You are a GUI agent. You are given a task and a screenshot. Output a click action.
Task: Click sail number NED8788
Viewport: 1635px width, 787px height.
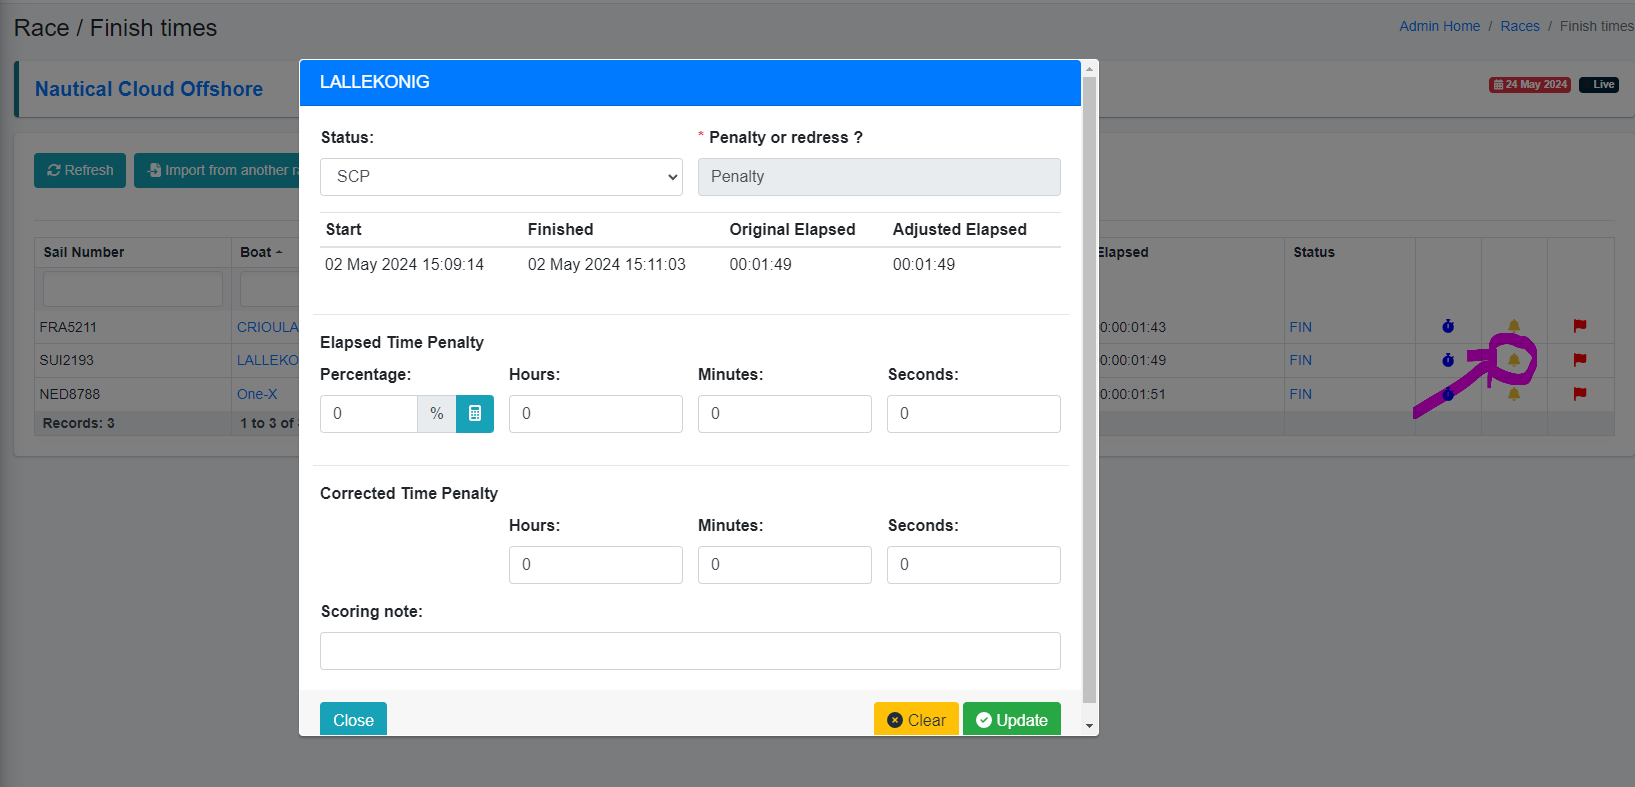(70, 394)
